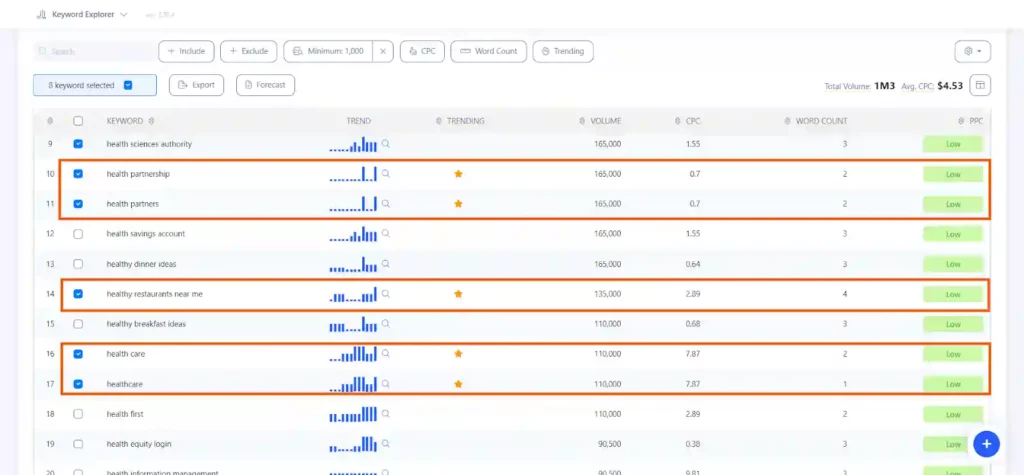Open the Word Count filter
This screenshot has width=1024, height=475.
(x=488, y=51)
